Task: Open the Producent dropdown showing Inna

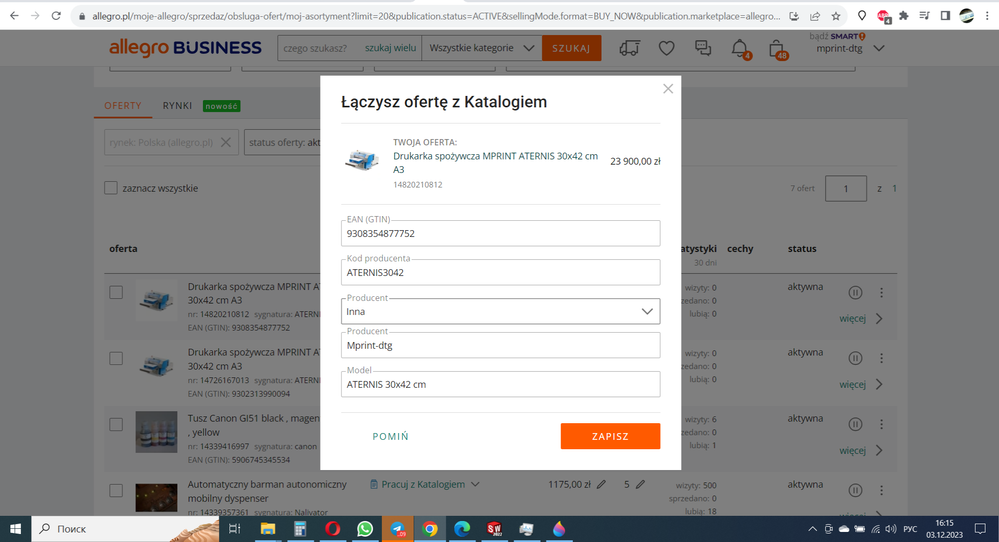Action: (500, 311)
